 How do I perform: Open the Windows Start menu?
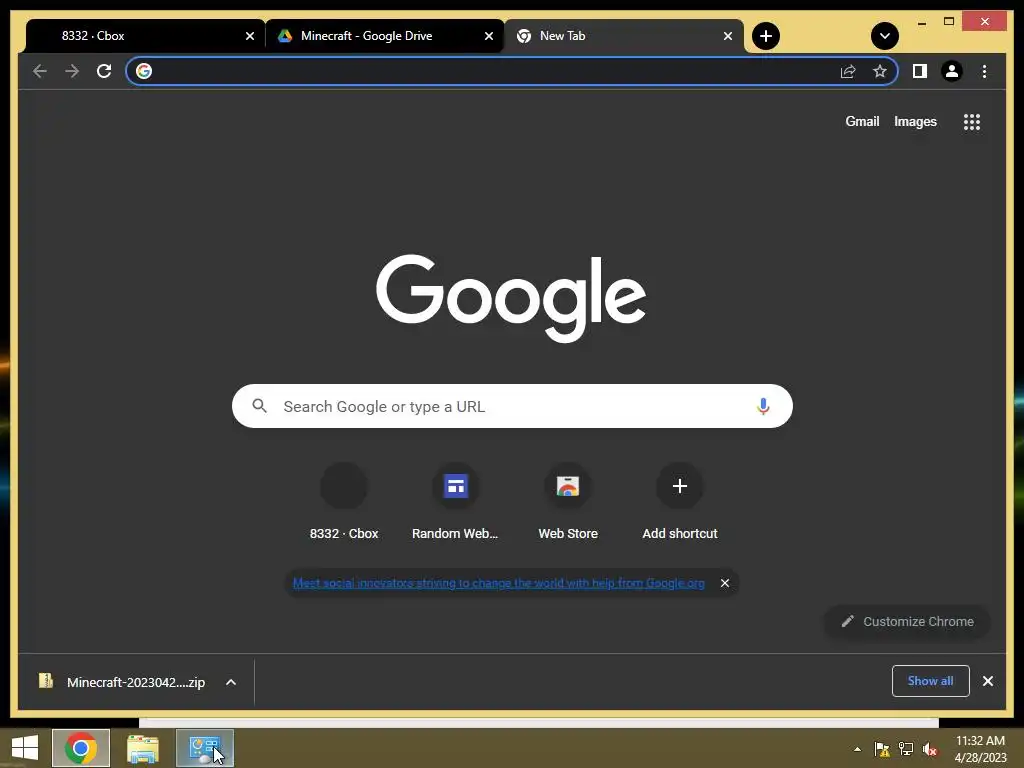point(24,748)
